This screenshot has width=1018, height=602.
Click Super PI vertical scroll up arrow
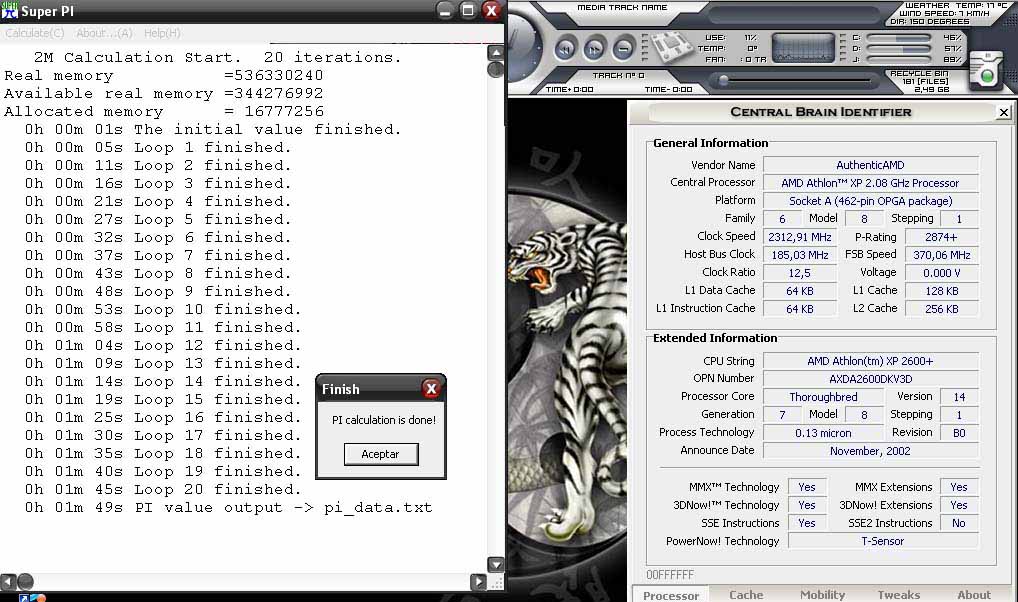pyautogui.click(x=495, y=53)
